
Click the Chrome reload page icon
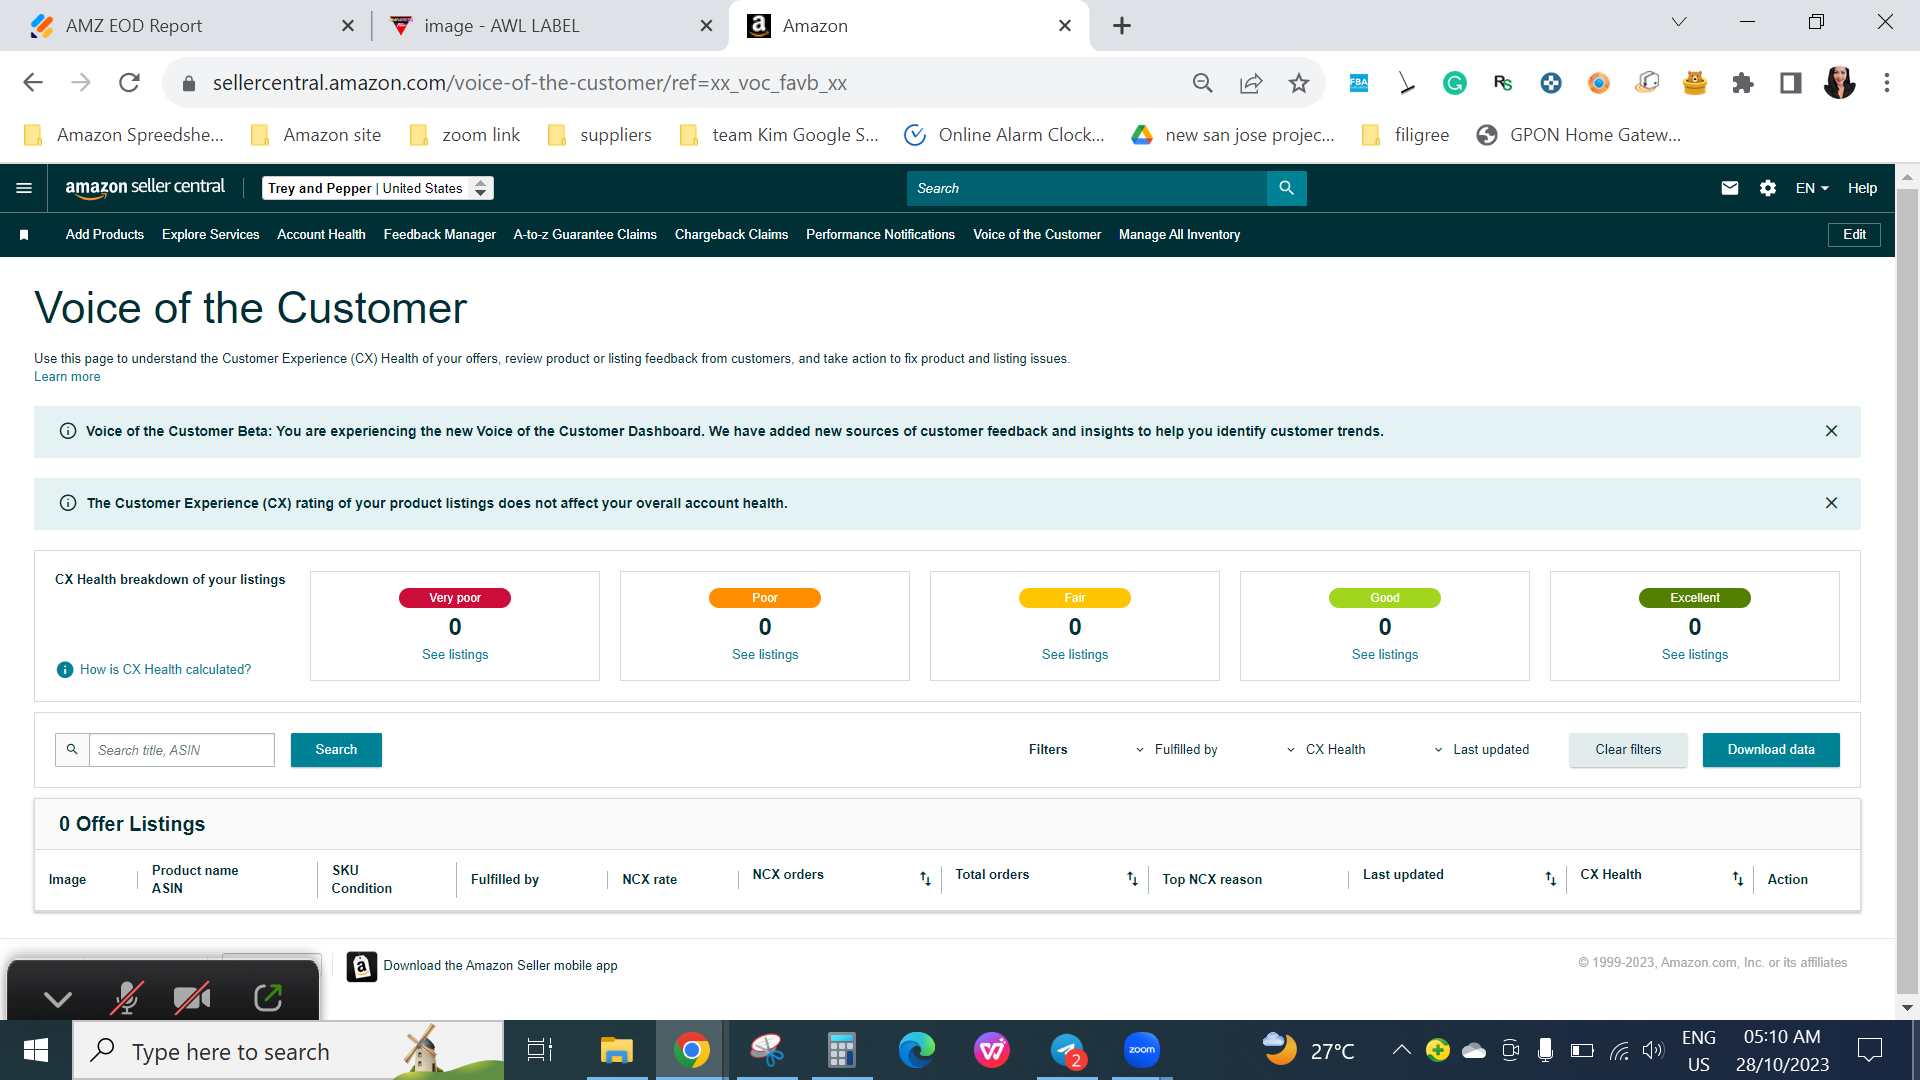click(x=129, y=83)
